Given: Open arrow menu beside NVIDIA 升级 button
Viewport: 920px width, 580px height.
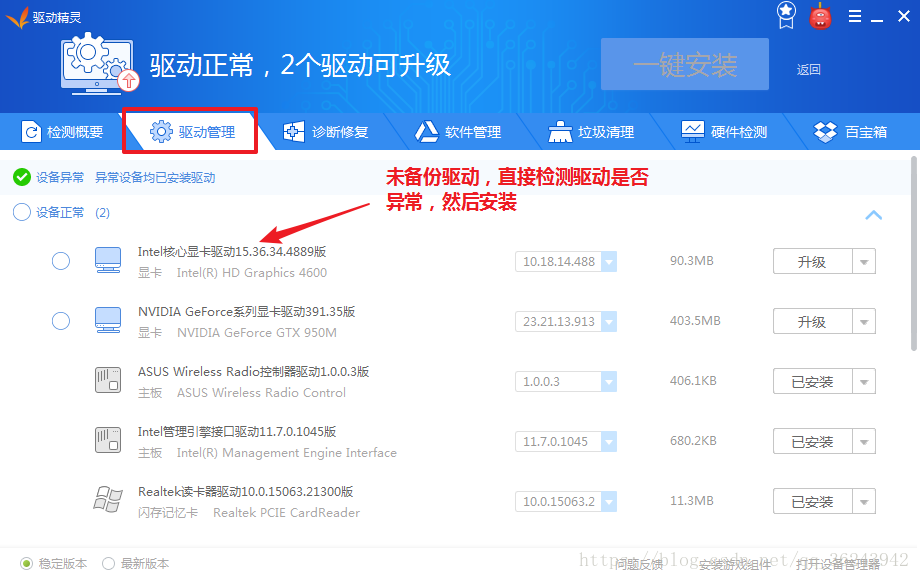Looking at the screenshot, I should click(864, 321).
